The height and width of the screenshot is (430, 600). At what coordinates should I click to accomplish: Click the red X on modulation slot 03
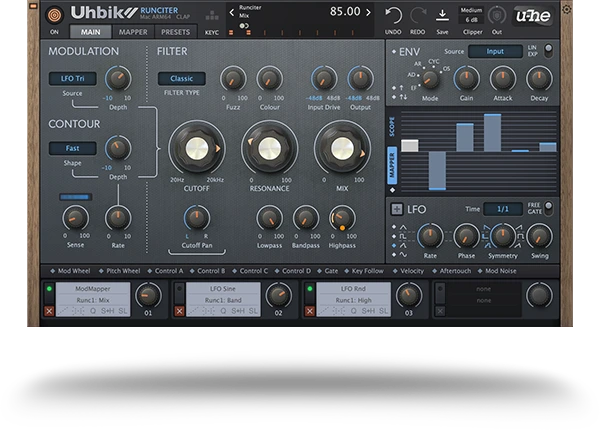point(309,311)
